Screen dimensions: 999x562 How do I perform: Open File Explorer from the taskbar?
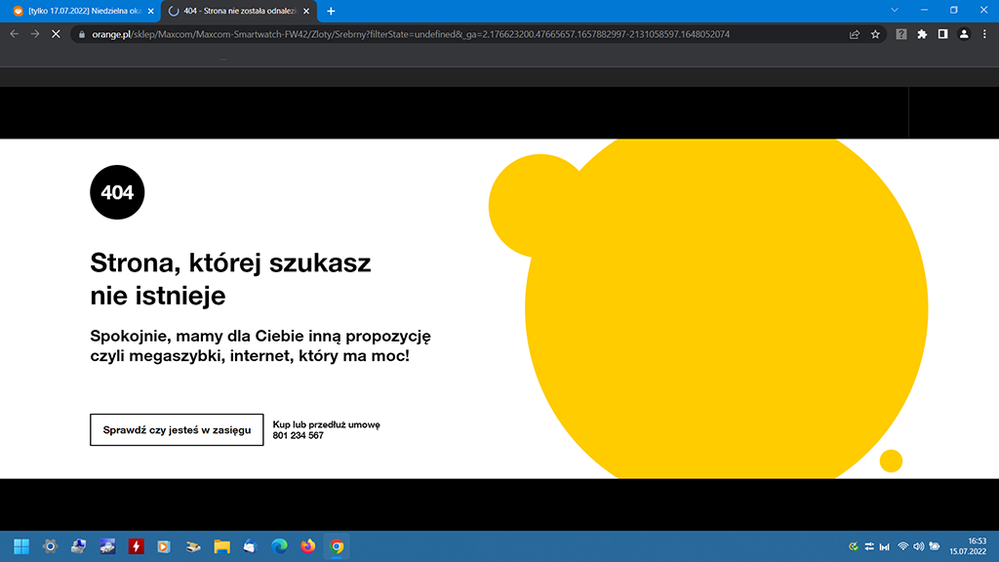tap(221, 546)
